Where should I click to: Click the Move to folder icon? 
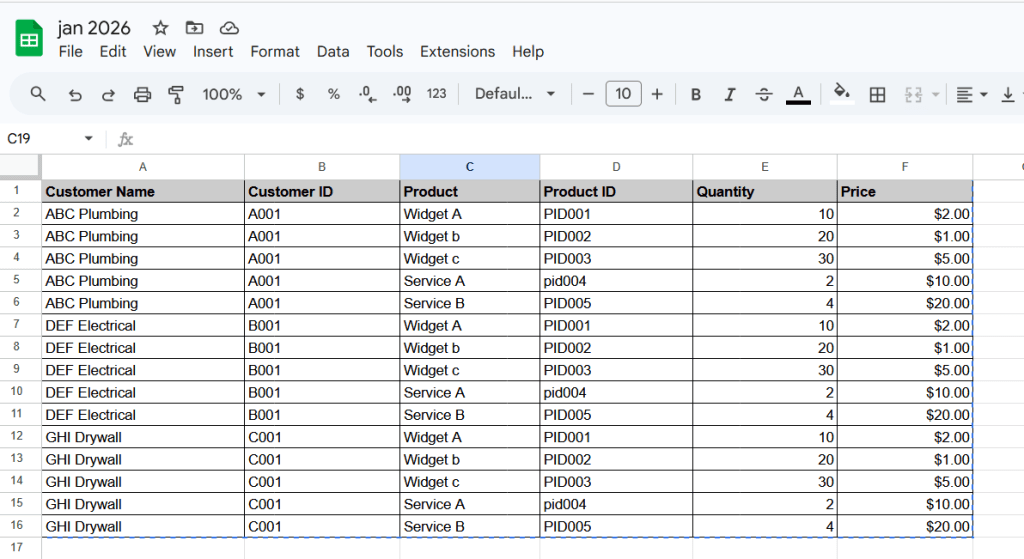pyautogui.click(x=194, y=28)
